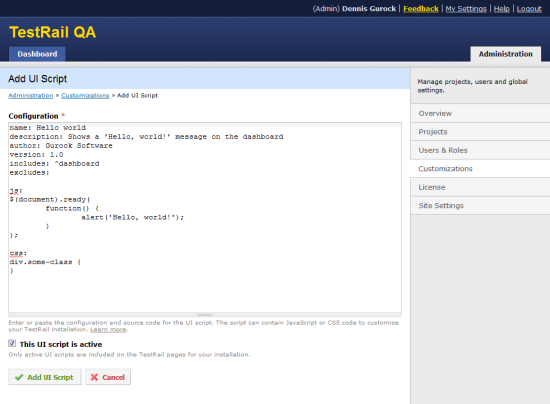Click the Logout link
This screenshot has height=404, width=550.
529,9
